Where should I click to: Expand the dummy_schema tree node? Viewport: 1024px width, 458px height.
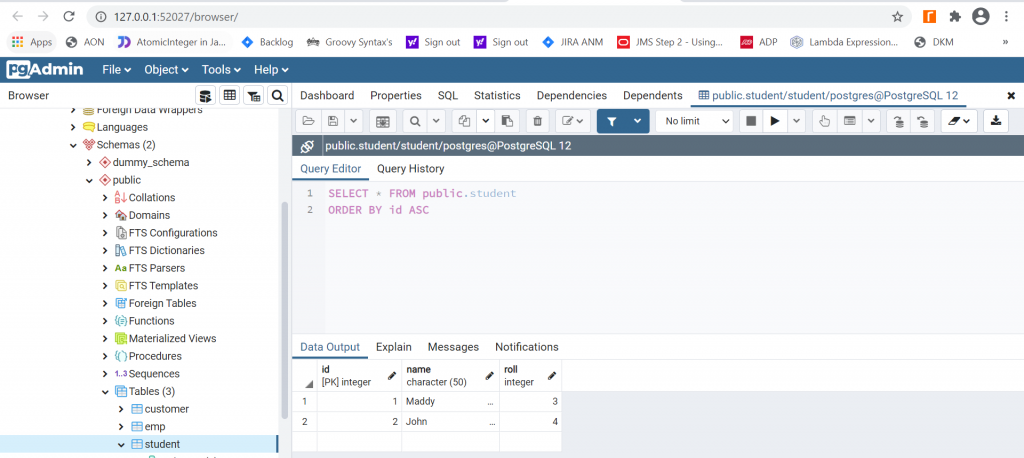[89, 162]
